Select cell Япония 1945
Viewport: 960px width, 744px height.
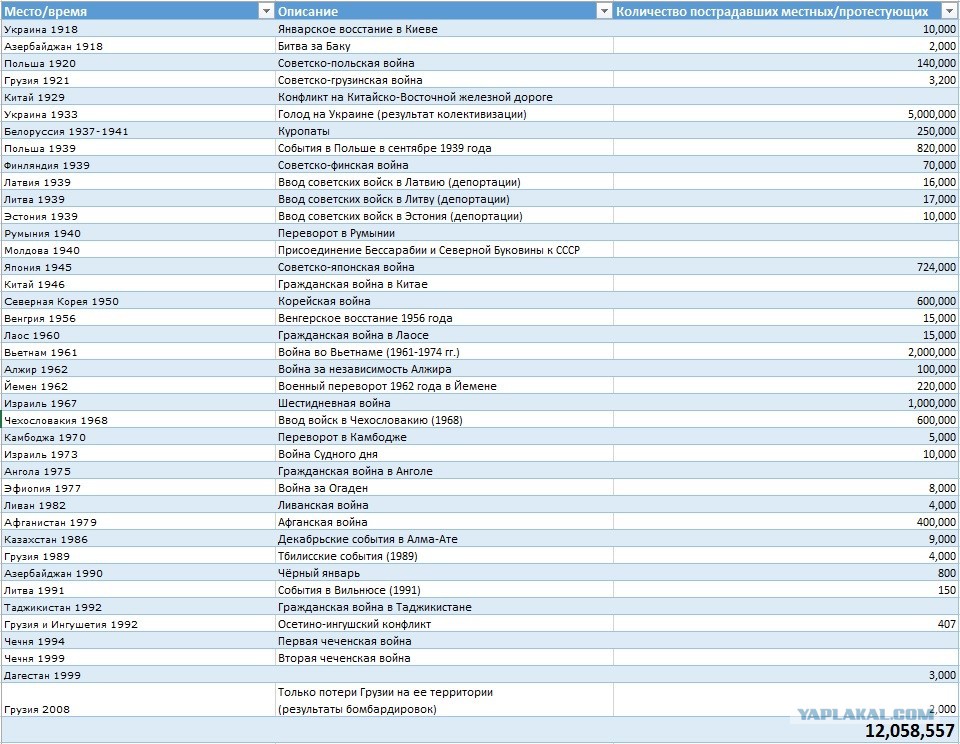[x=138, y=267]
